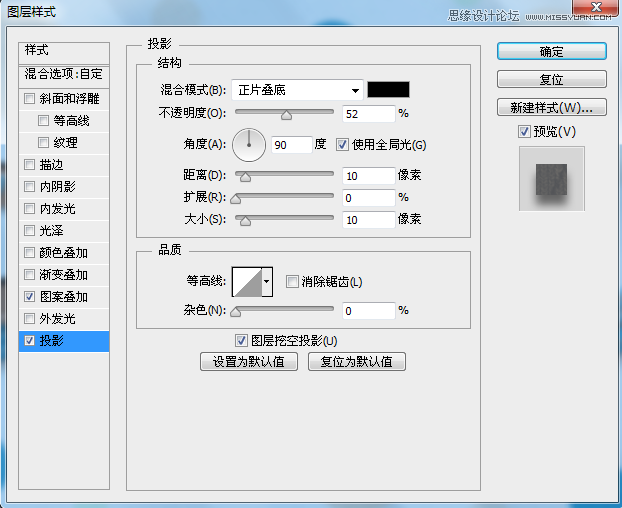Enable the 光泽 checkbox
Image resolution: width=622 pixels, height=508 pixels.
(x=29, y=230)
